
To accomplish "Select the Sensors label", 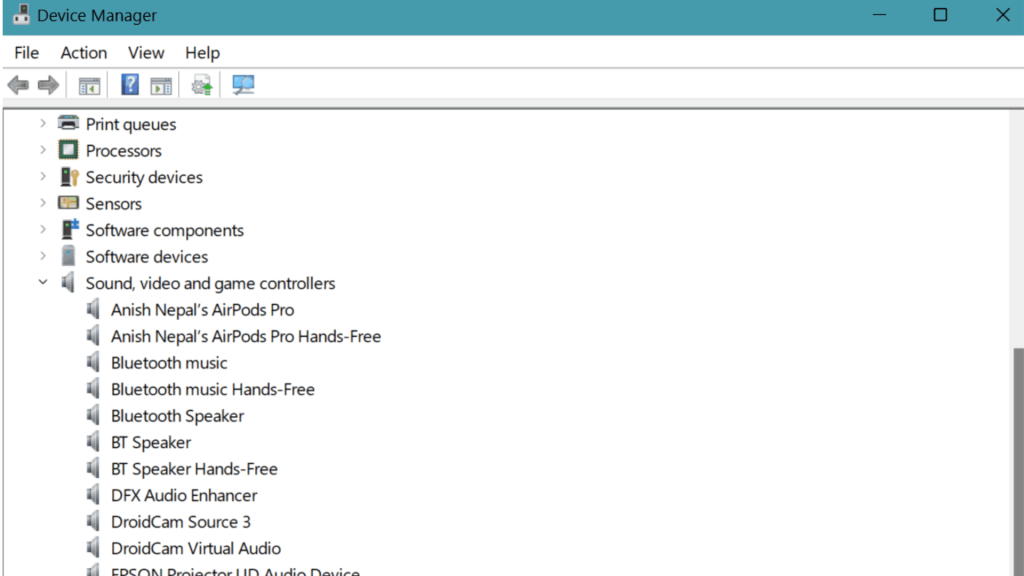I will tap(114, 204).
